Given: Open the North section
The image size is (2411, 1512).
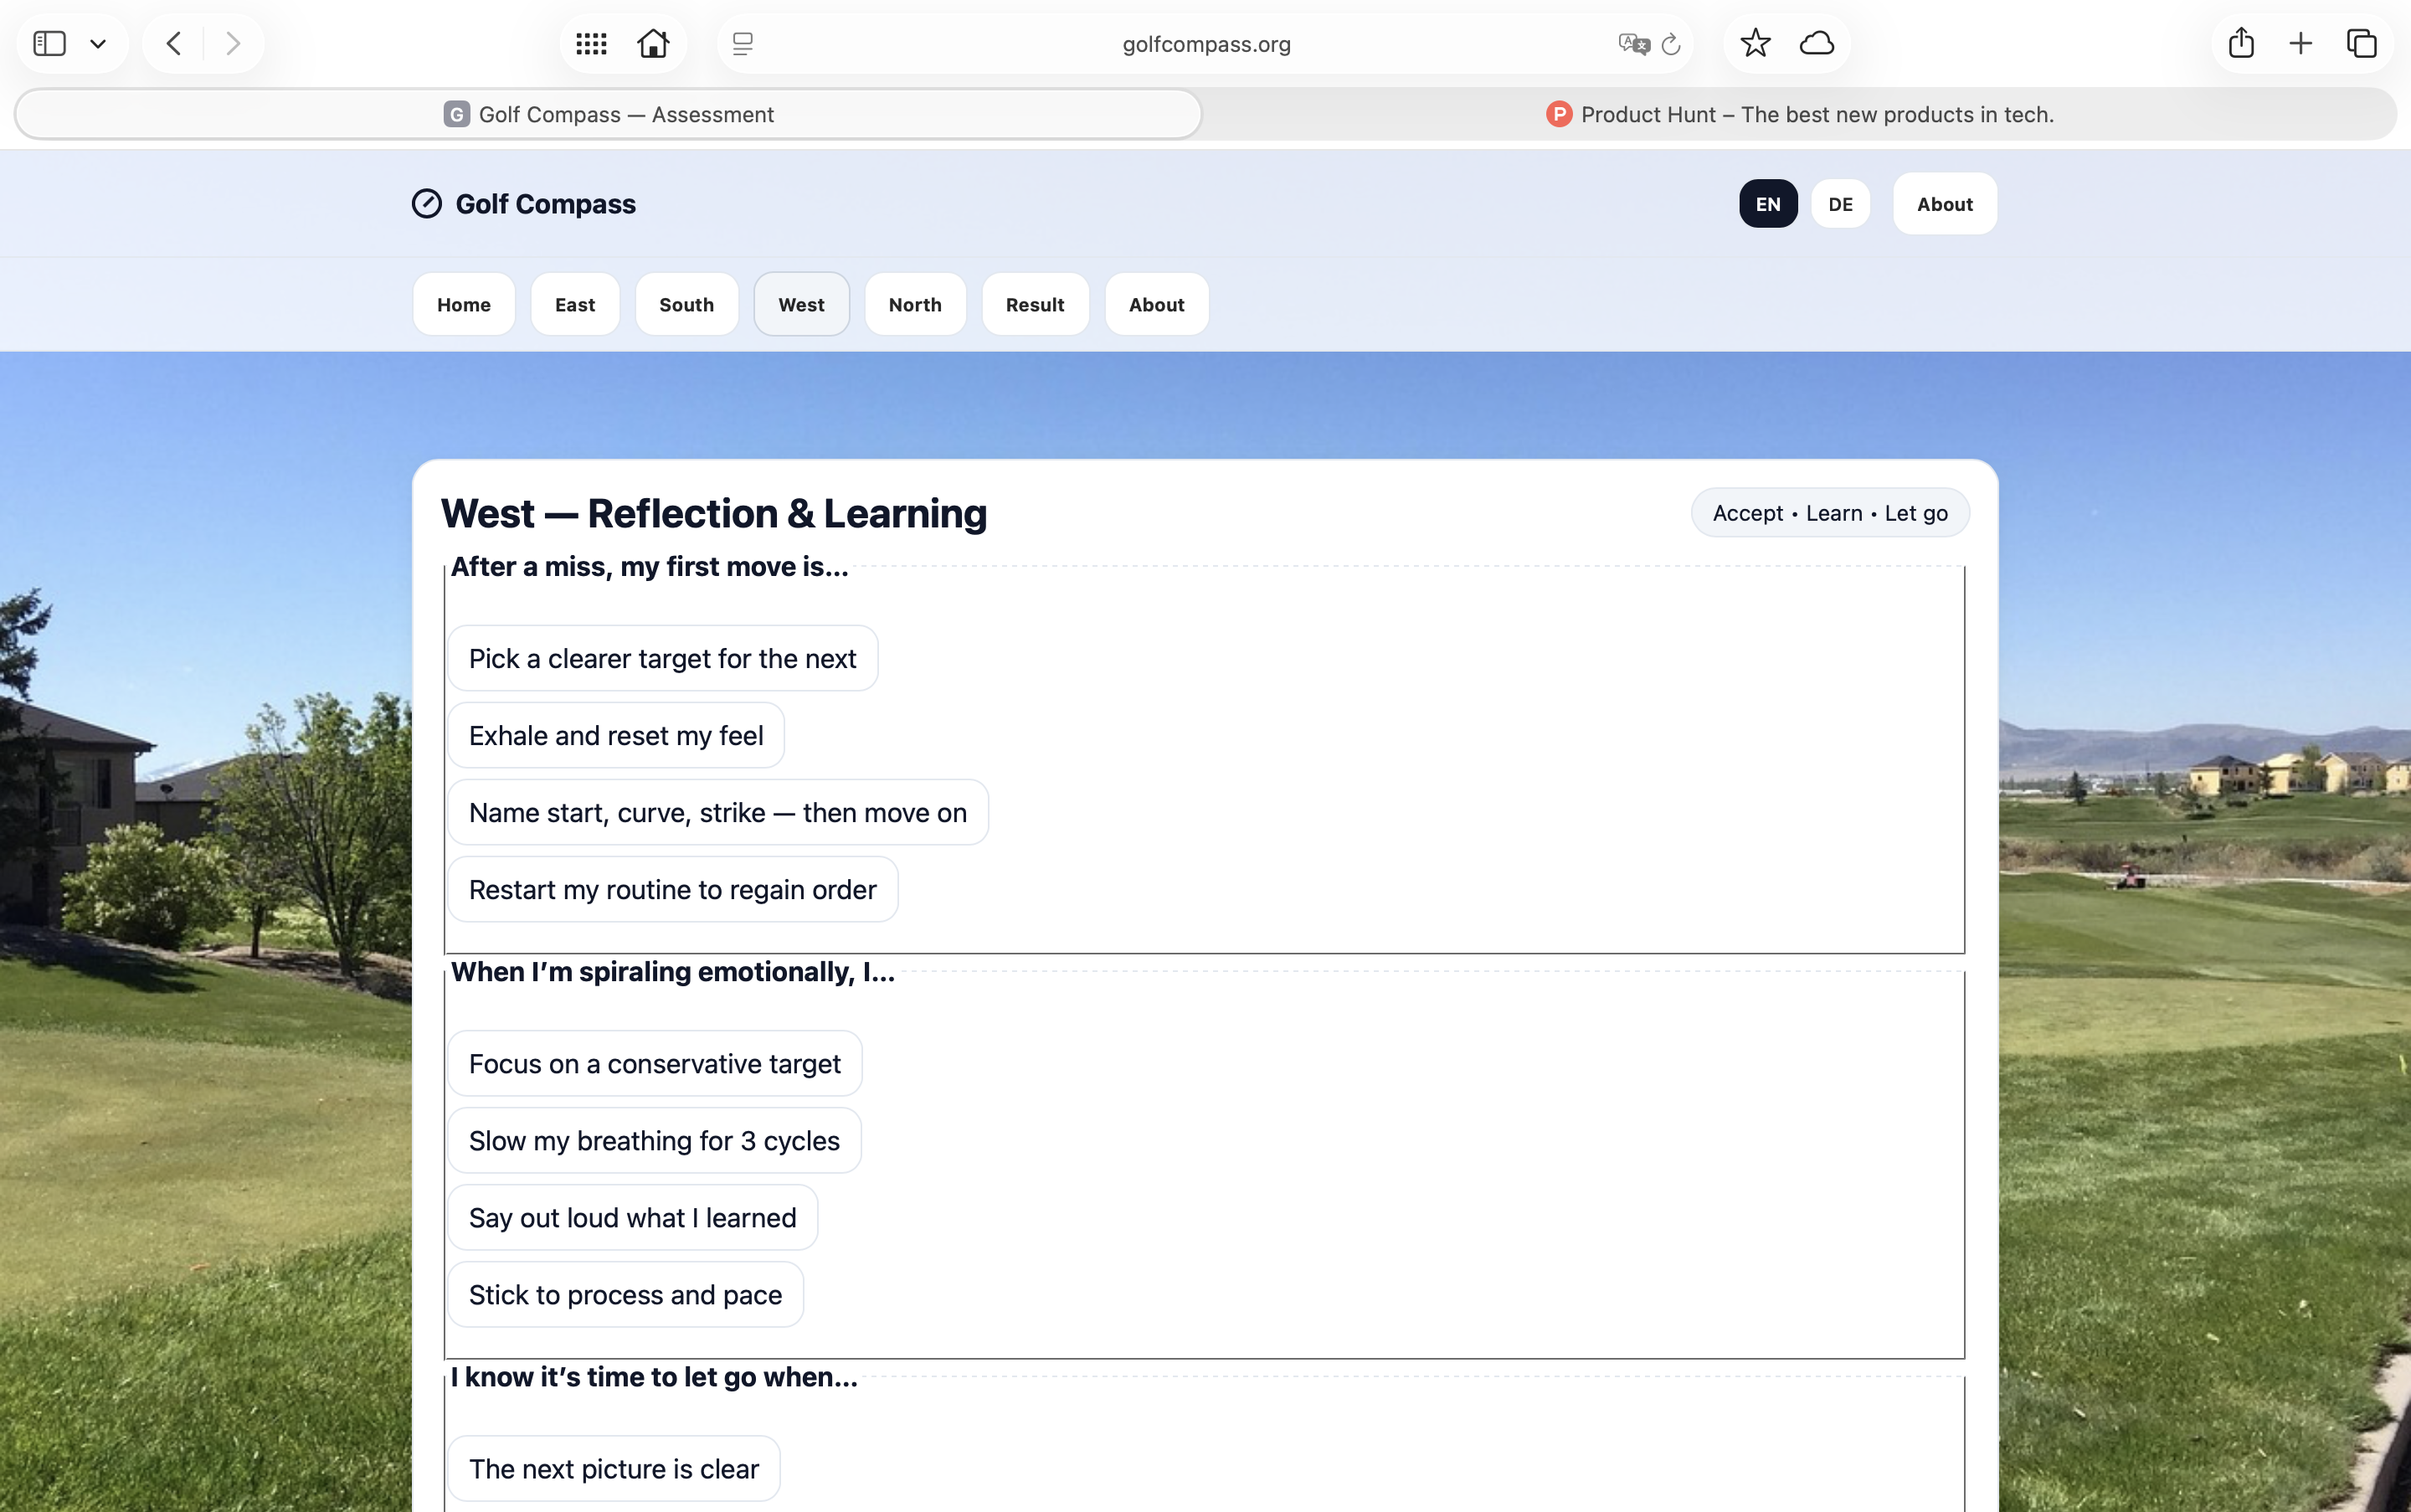Looking at the screenshot, I should click(x=914, y=304).
